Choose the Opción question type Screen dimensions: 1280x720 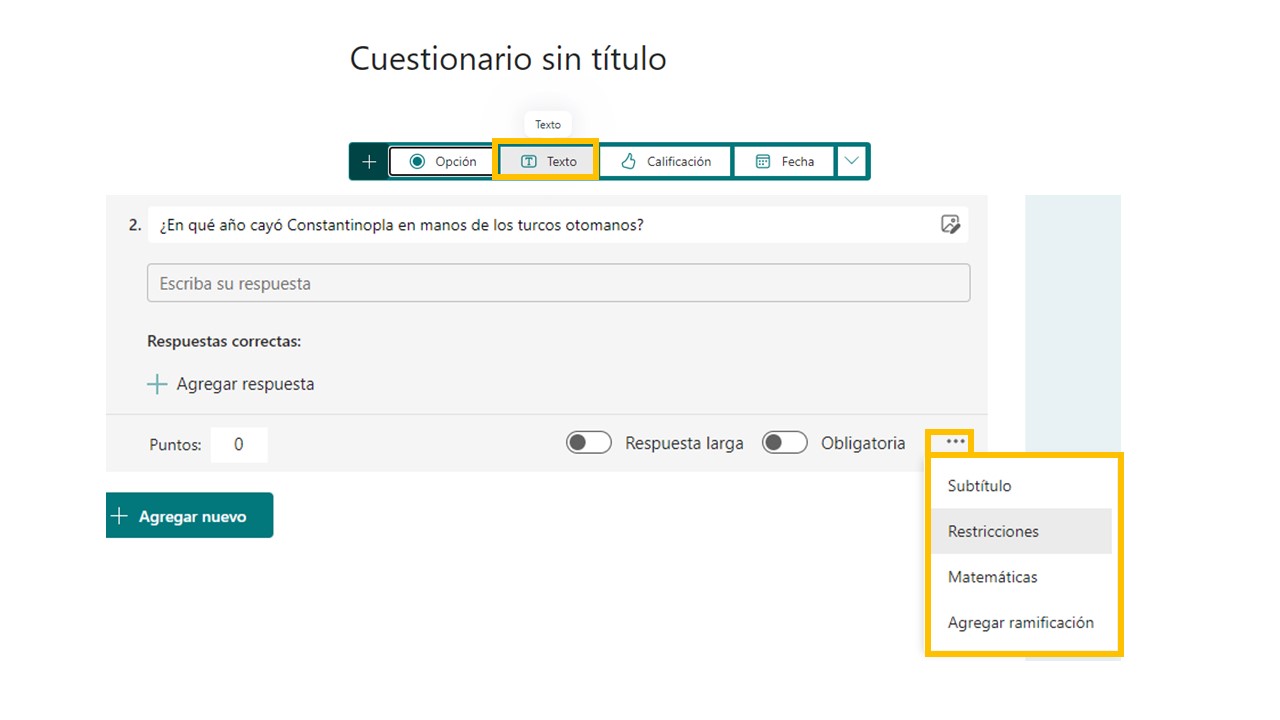coord(442,161)
